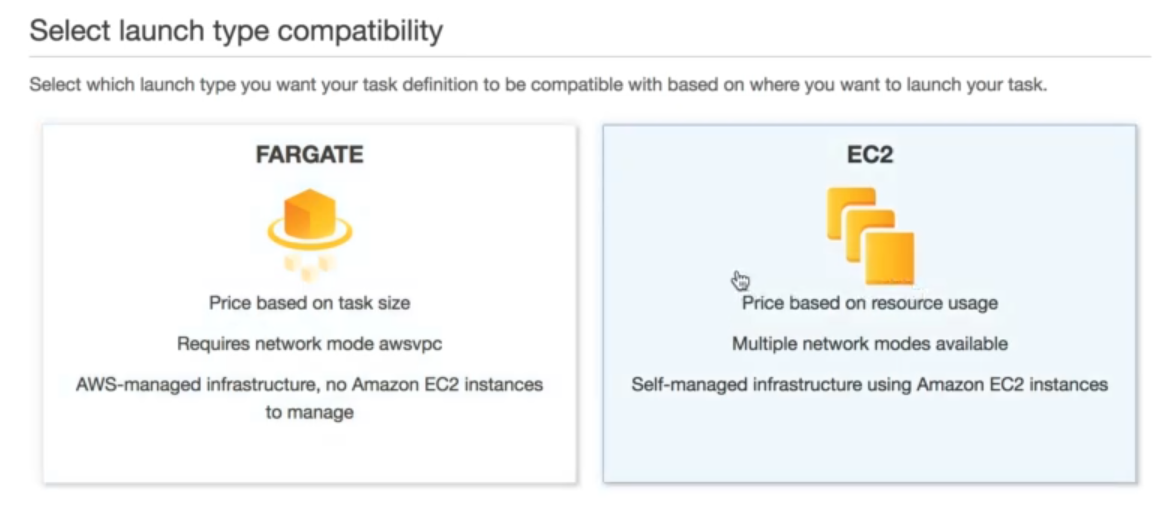Click "AWS-managed infrastructure" description line
The image size is (1166, 522).
[x=309, y=384]
